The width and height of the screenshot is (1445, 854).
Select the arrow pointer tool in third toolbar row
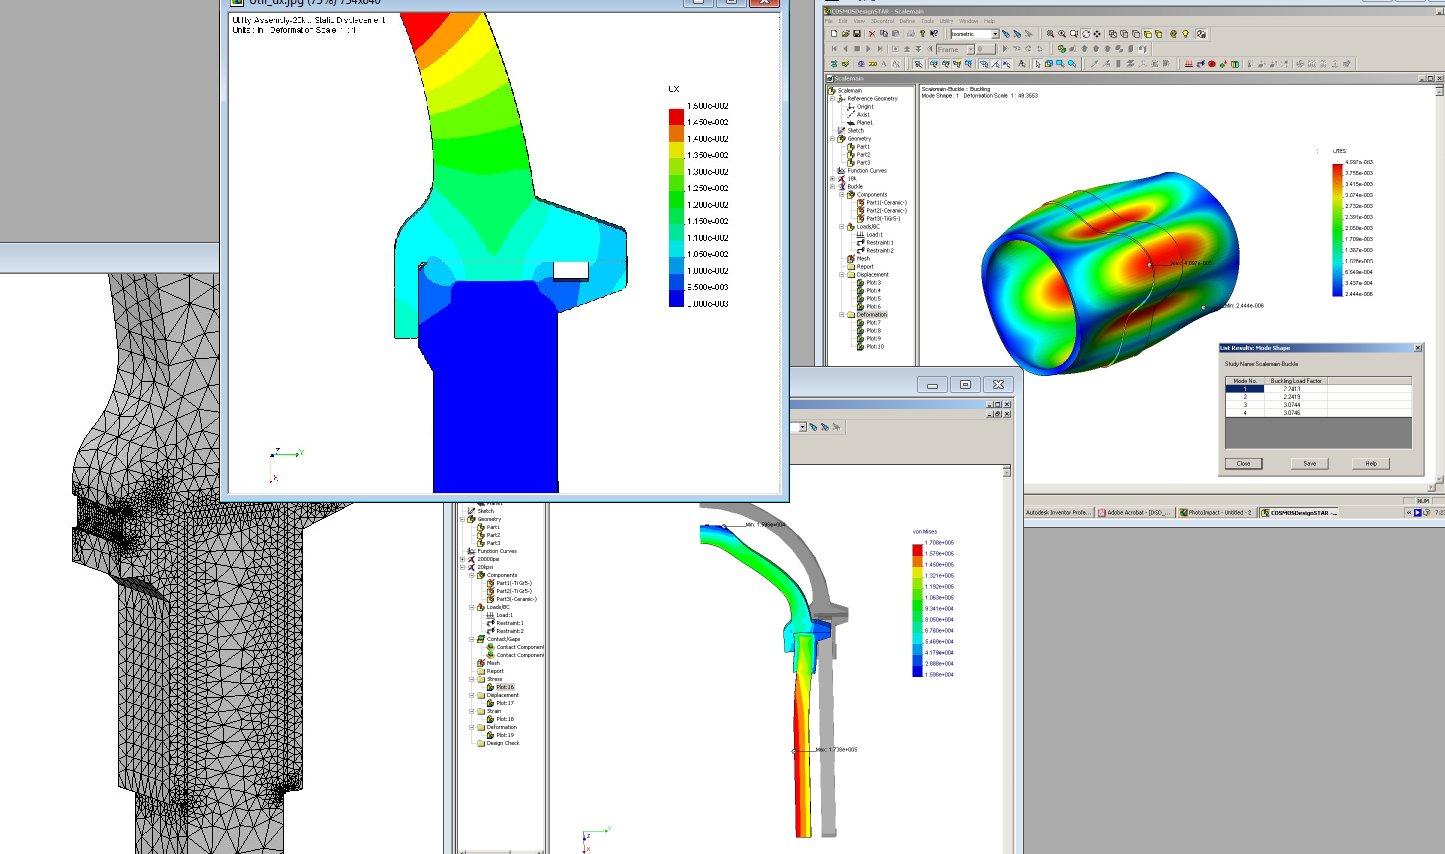pos(1038,64)
